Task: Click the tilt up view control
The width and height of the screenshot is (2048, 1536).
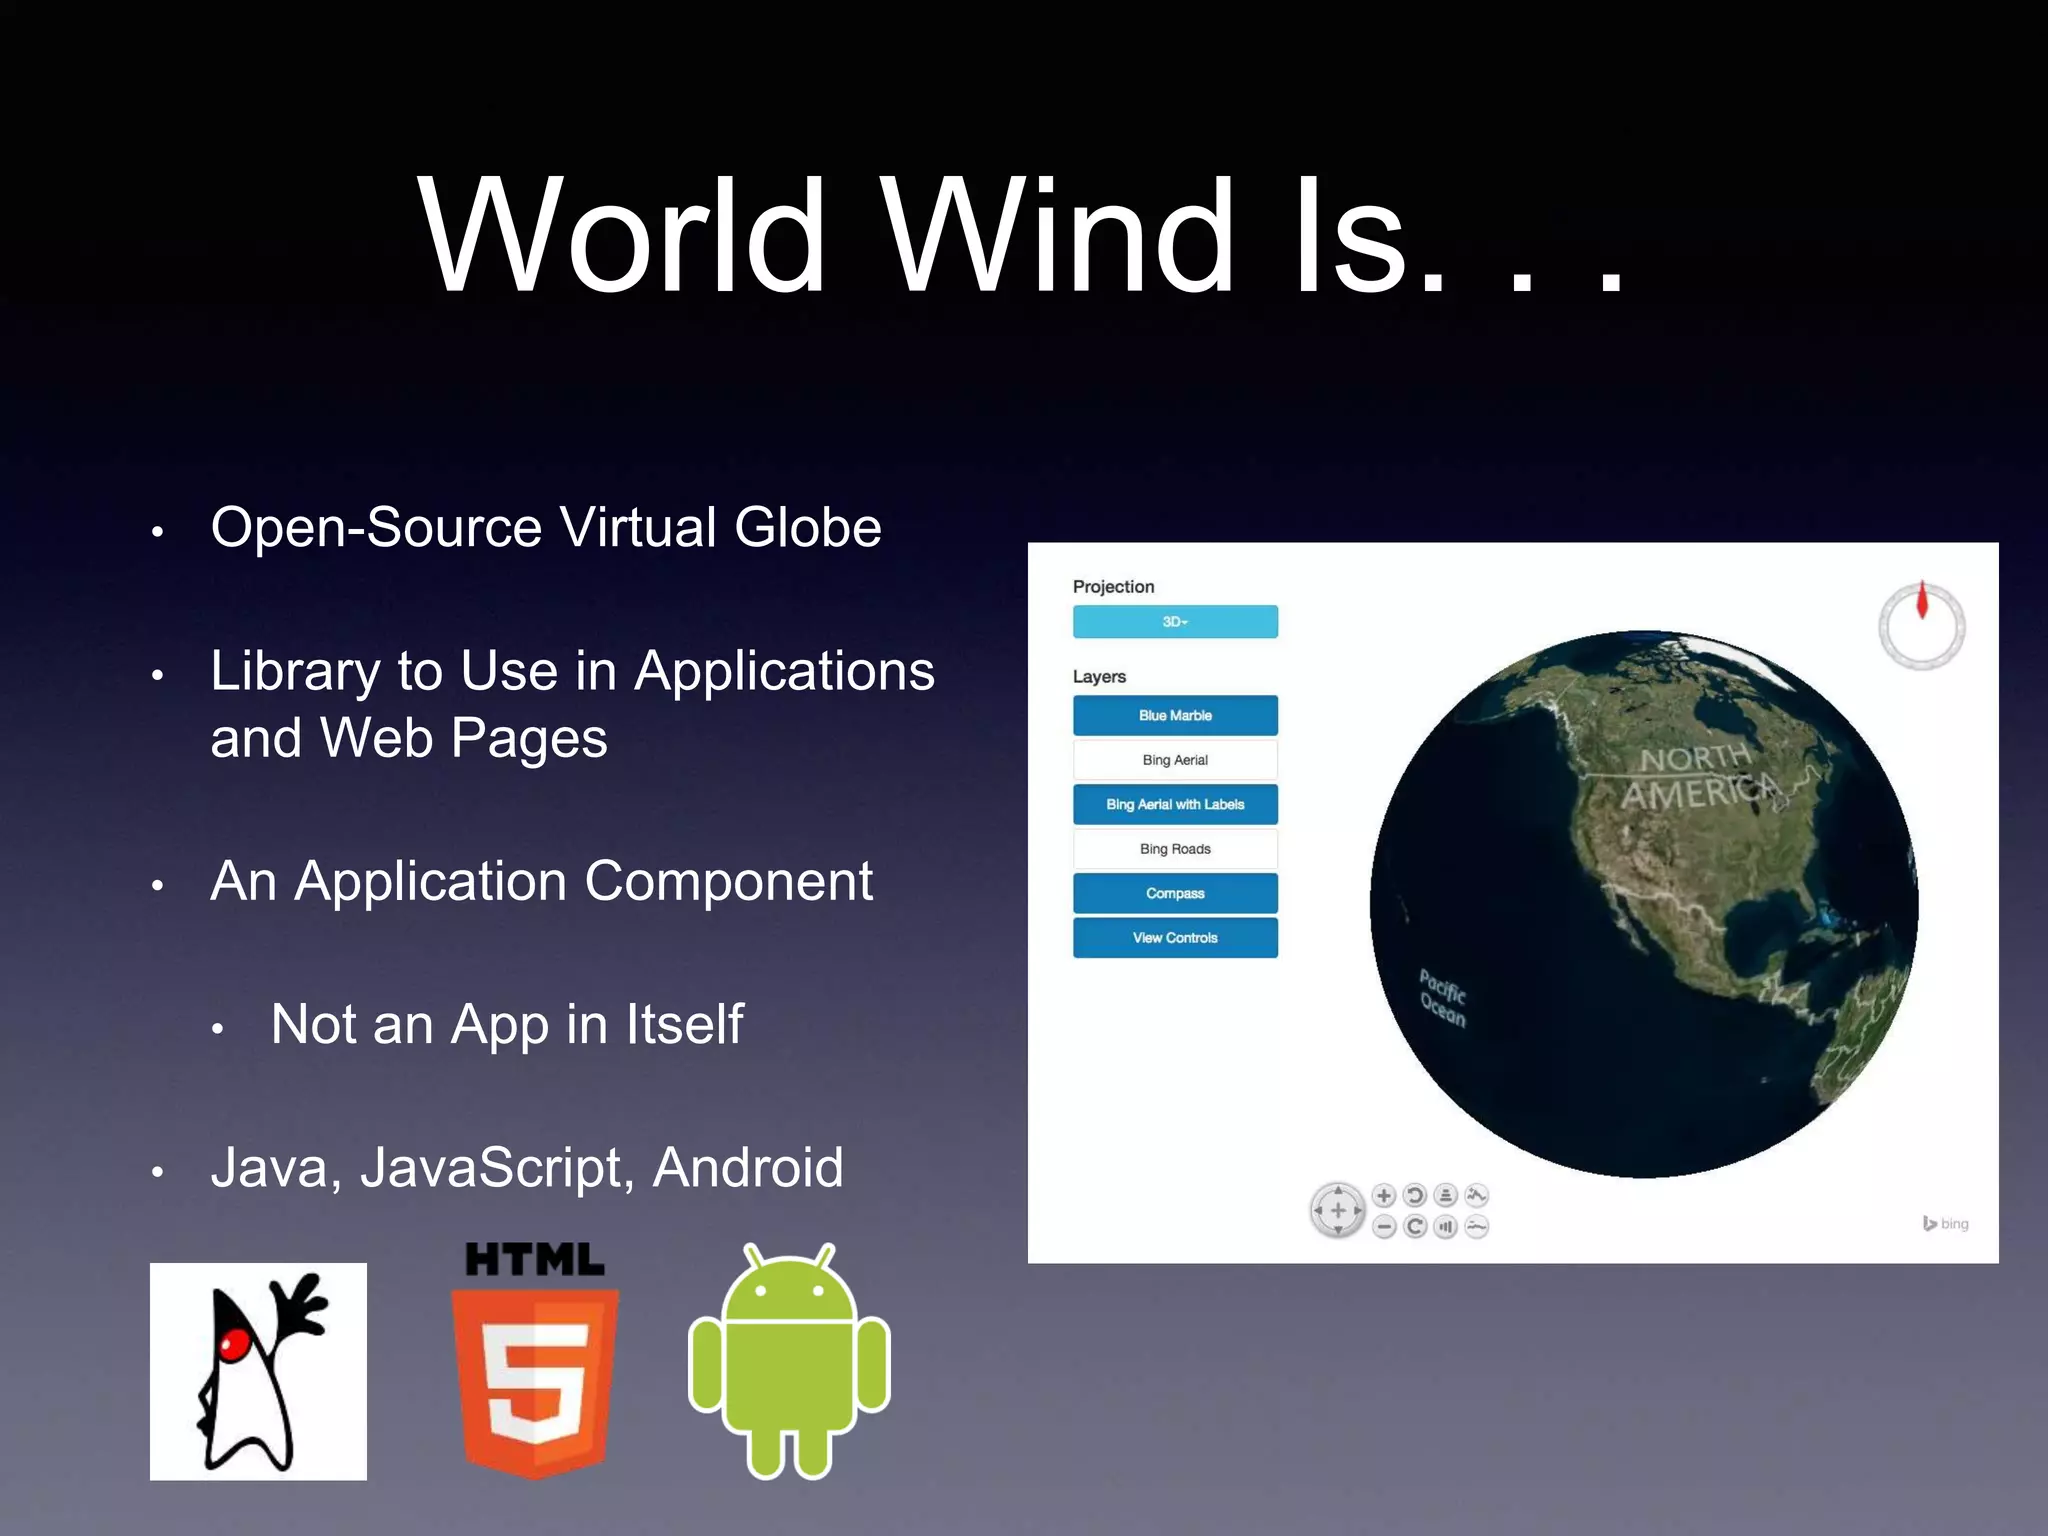Action: [1446, 1195]
